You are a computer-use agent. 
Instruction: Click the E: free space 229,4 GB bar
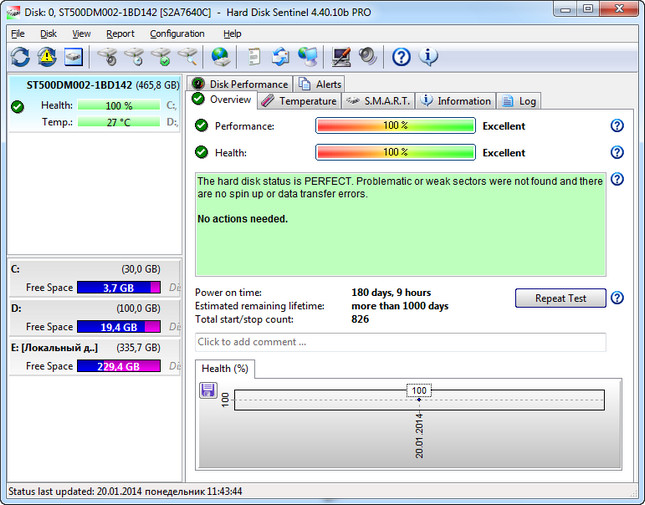(x=118, y=366)
